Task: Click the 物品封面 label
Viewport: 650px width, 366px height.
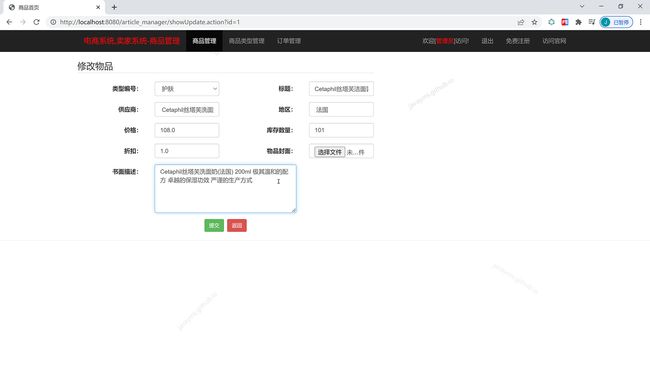Action: coord(280,151)
